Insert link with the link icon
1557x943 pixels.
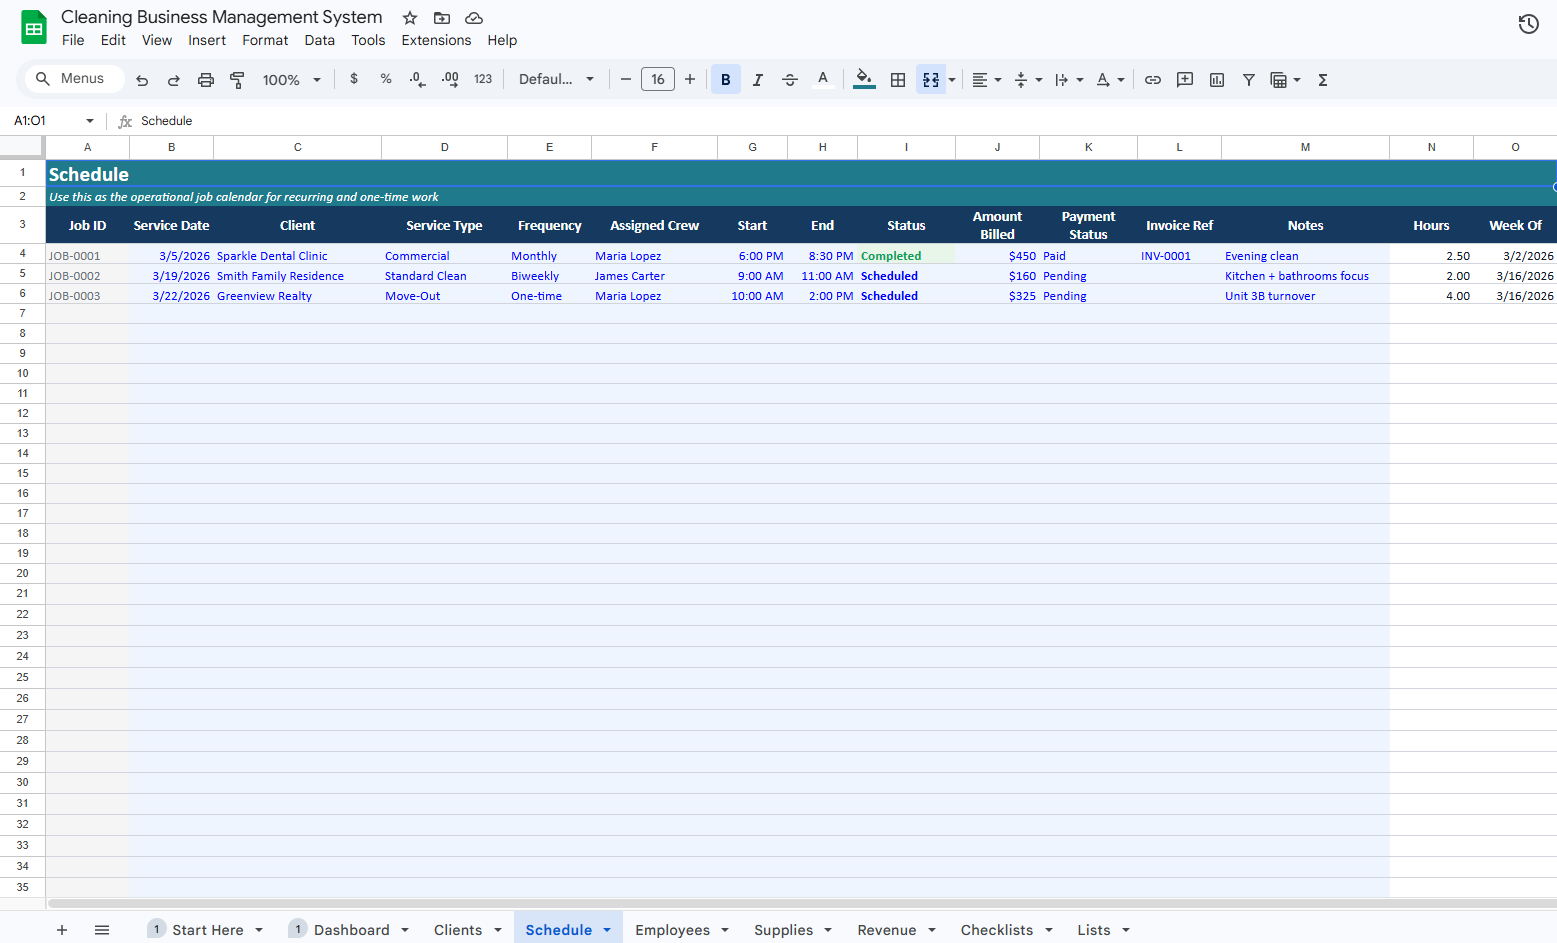tap(1153, 80)
